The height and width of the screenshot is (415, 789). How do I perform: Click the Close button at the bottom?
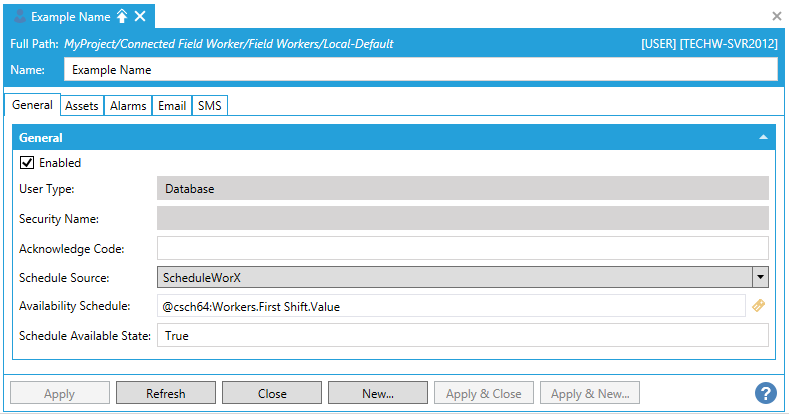click(x=272, y=393)
